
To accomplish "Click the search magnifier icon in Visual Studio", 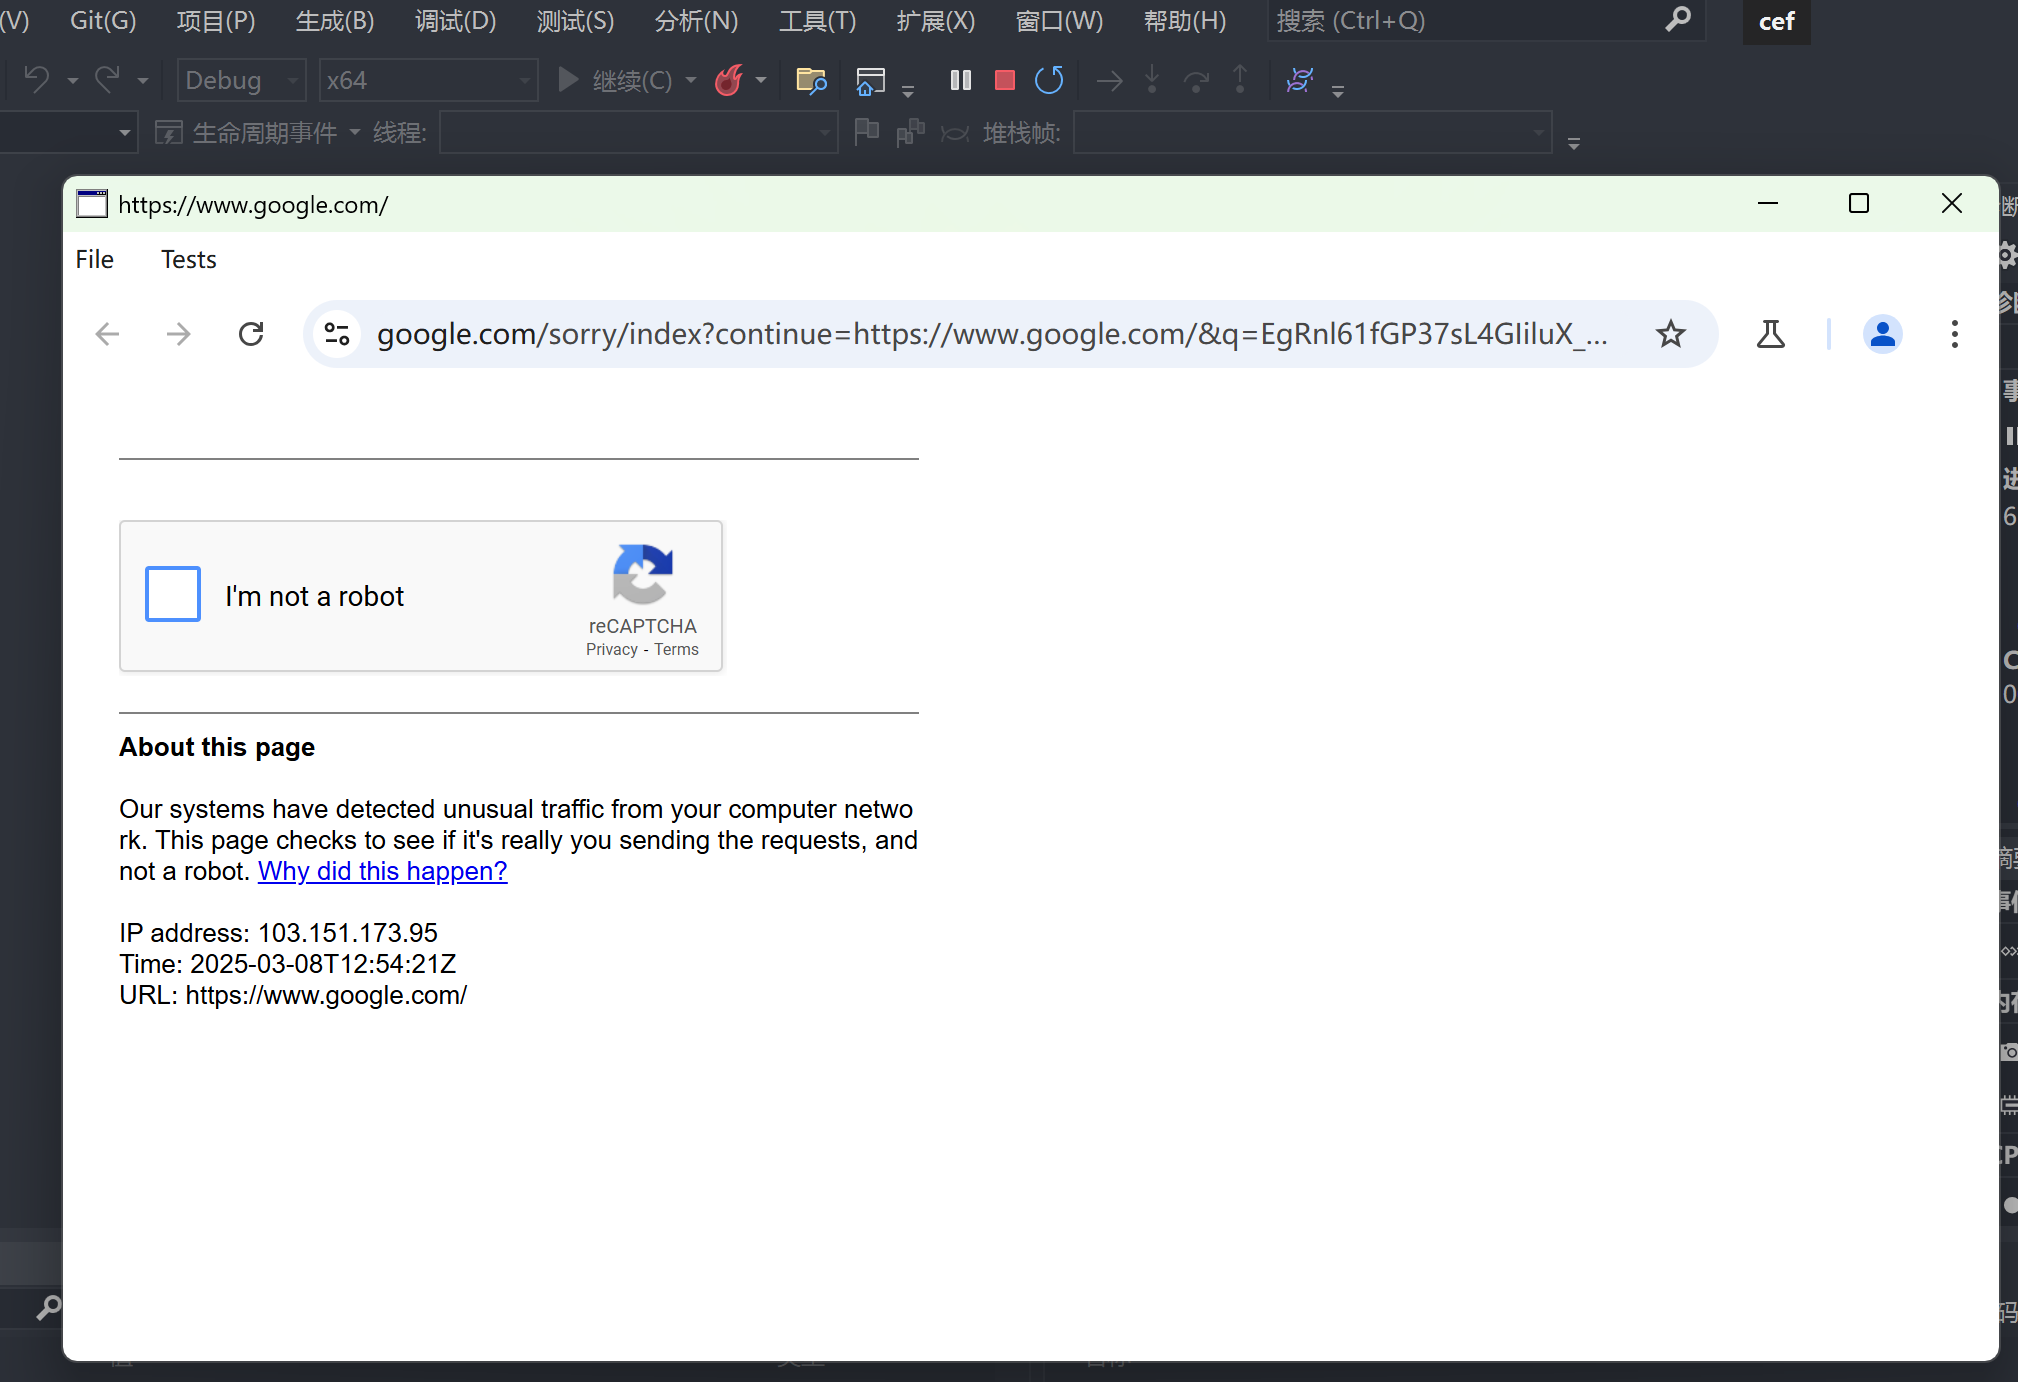I will point(1678,19).
